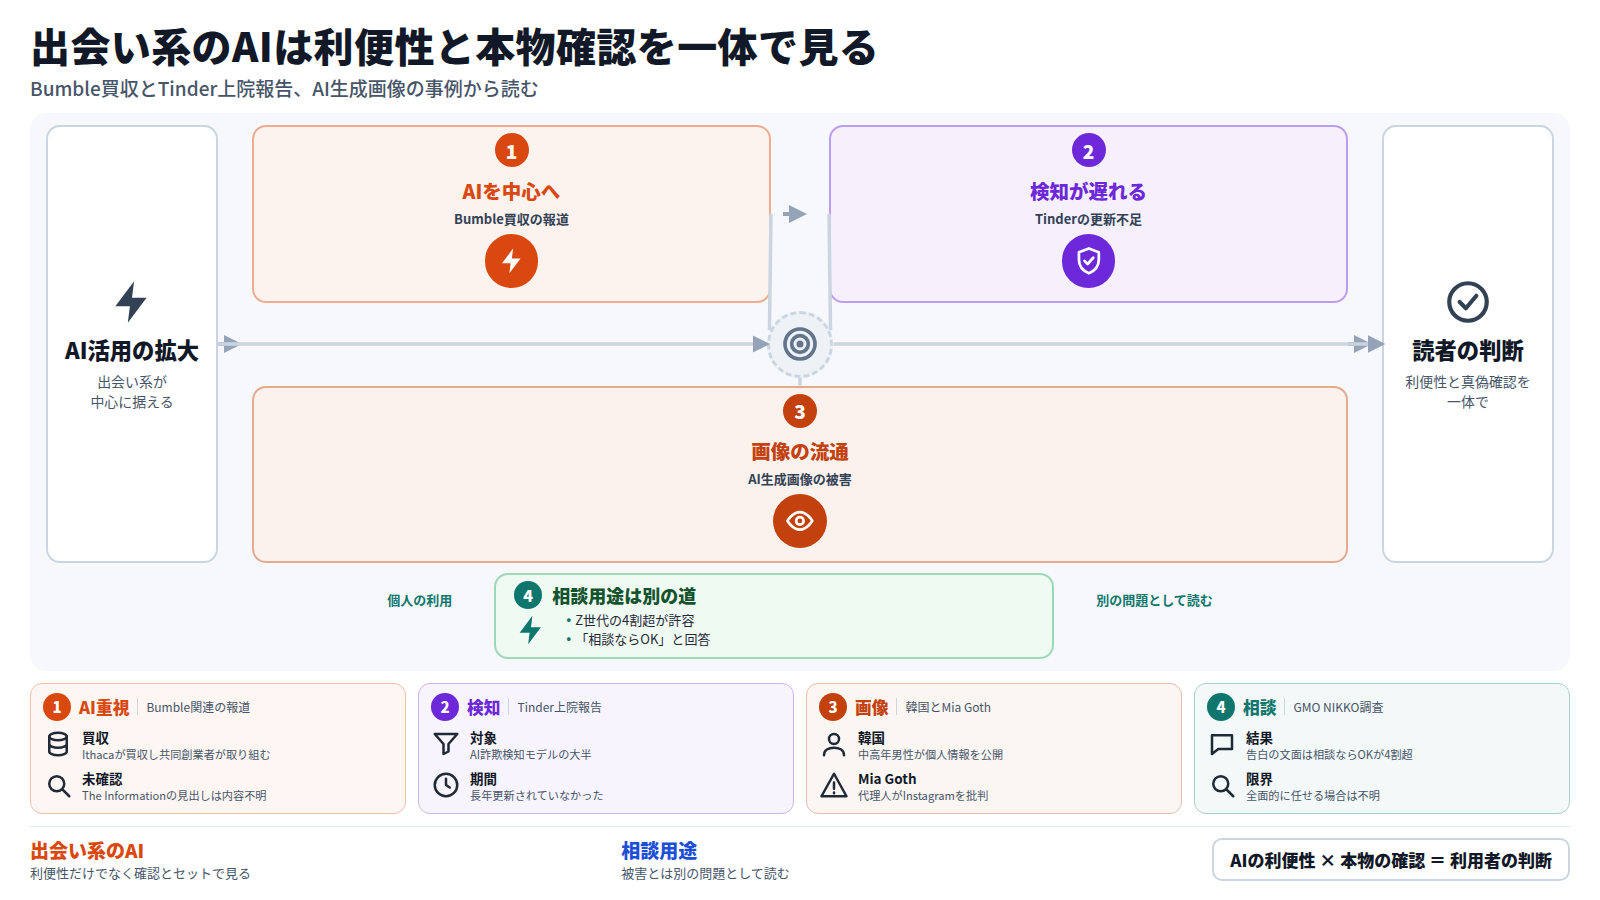Click the target icon at the diagram center

coord(800,344)
